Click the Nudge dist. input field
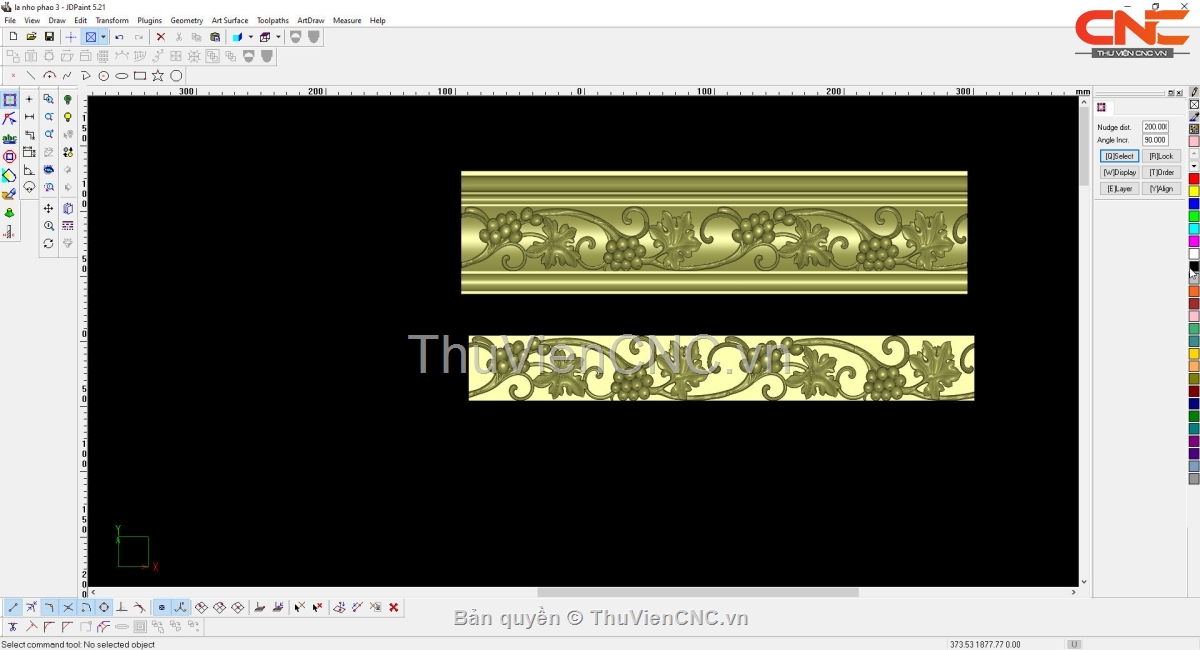Screen dimensions: 1200x650 tap(1155, 127)
